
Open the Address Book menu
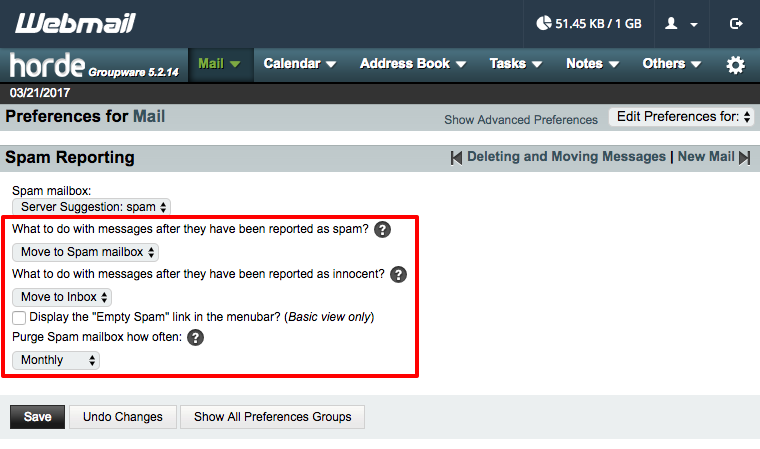tap(413, 64)
